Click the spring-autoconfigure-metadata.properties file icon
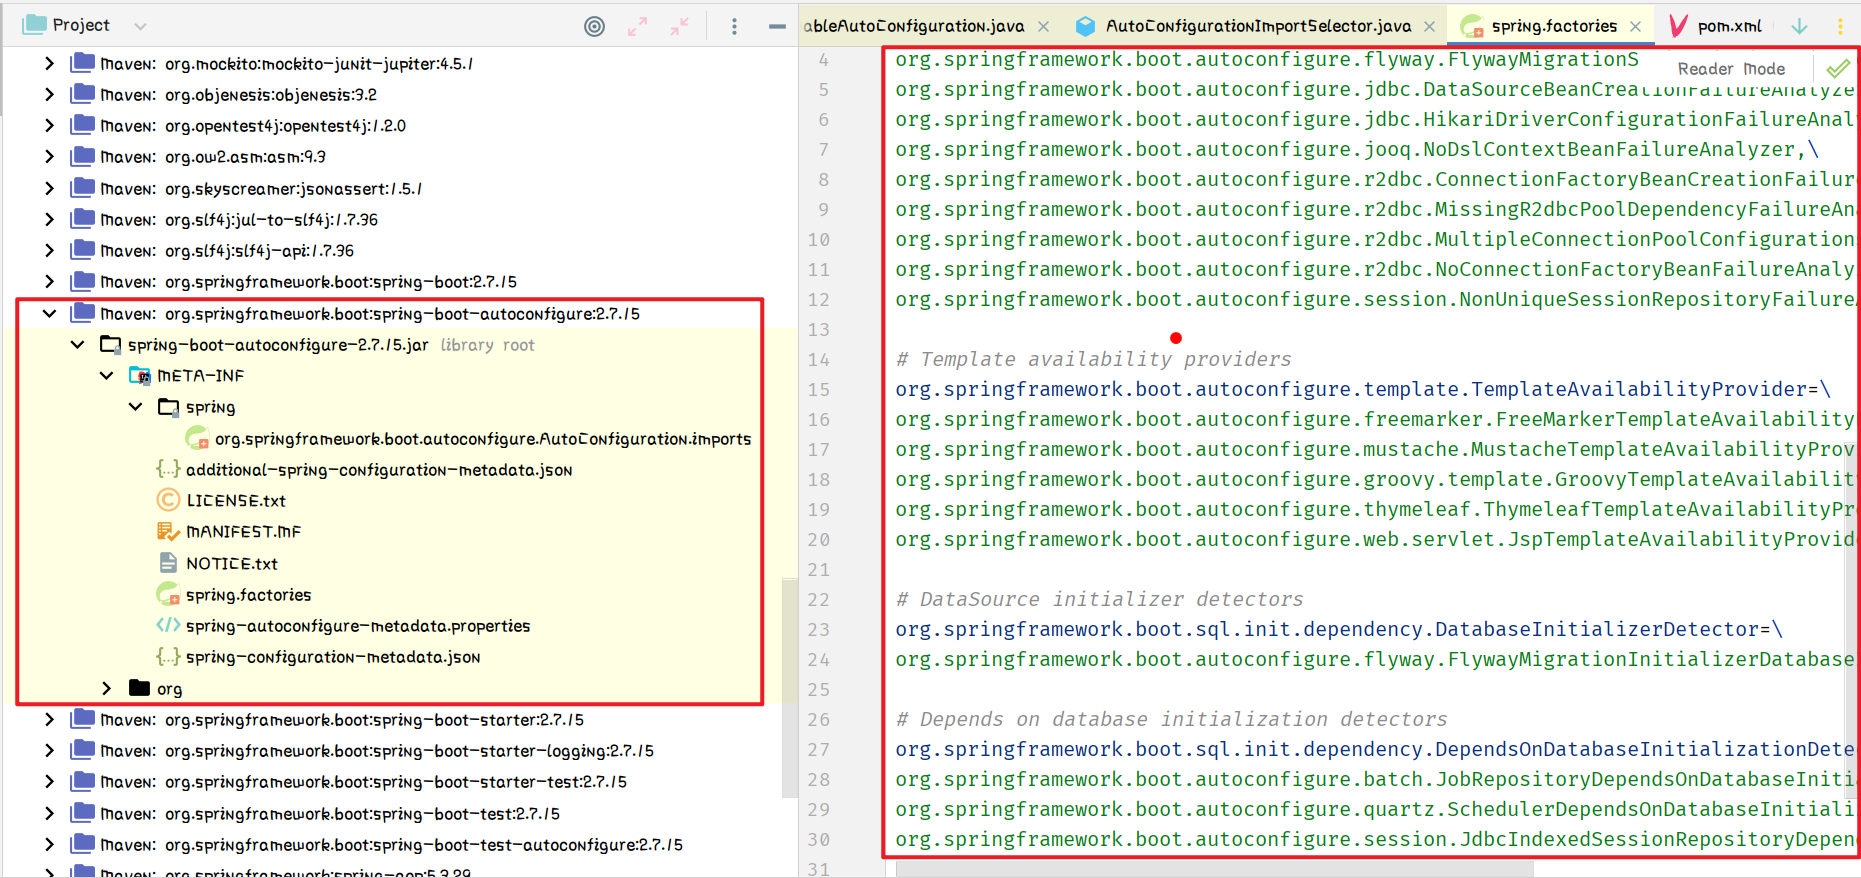Screen dimensions: 1861x878 (168, 626)
